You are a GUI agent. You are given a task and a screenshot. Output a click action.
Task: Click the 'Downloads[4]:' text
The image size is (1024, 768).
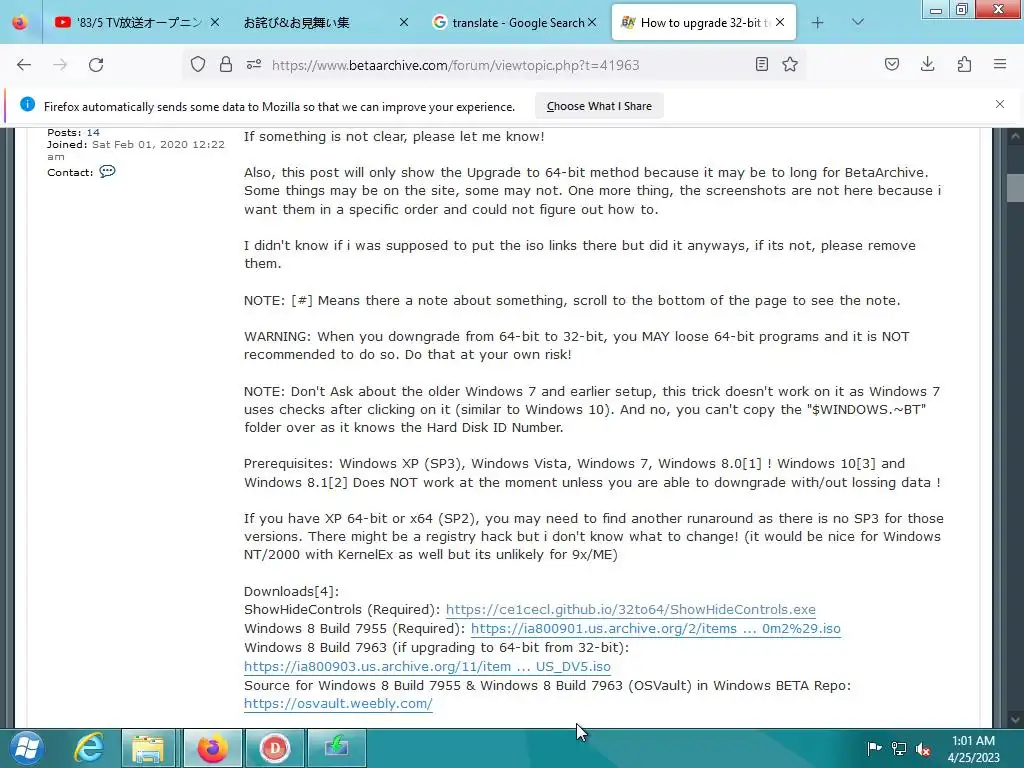(291, 592)
